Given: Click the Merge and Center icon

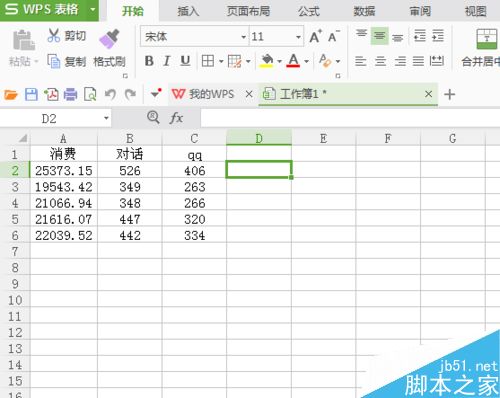Looking at the screenshot, I should point(487,39).
